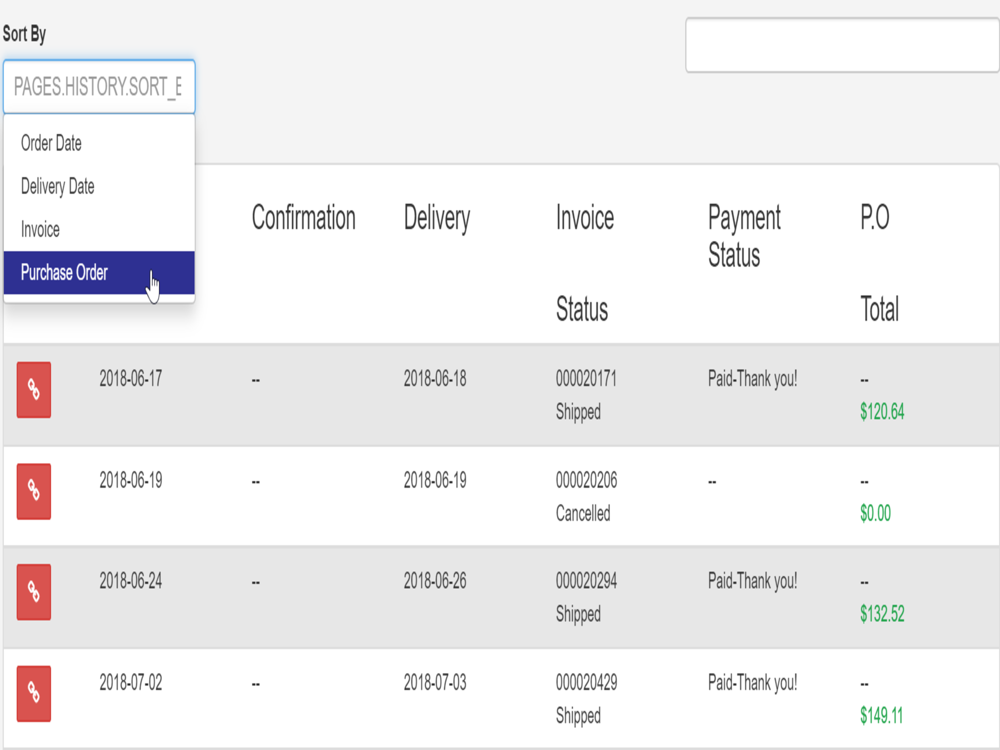
Task: Click the P.O column header
Action: point(874,217)
